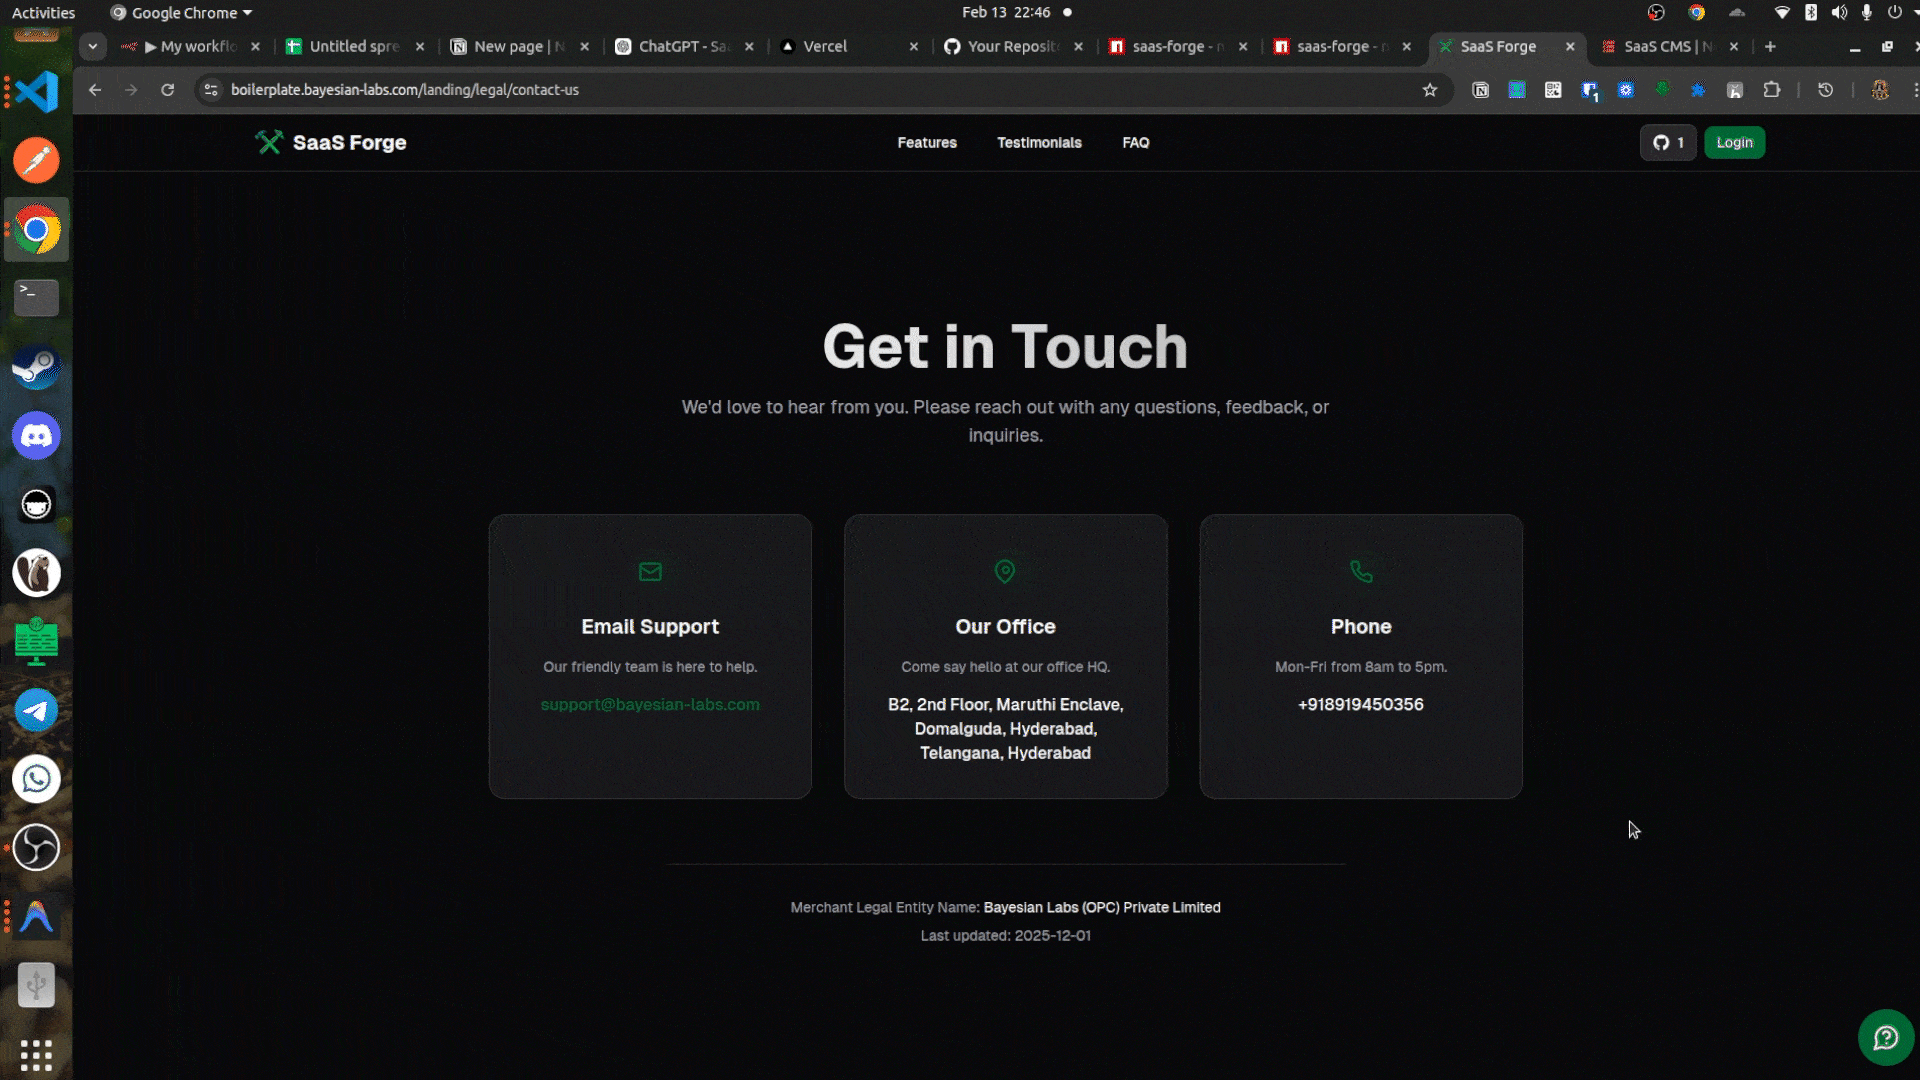Image resolution: width=1920 pixels, height=1080 pixels.
Task: Reload the current page
Action: coord(168,90)
